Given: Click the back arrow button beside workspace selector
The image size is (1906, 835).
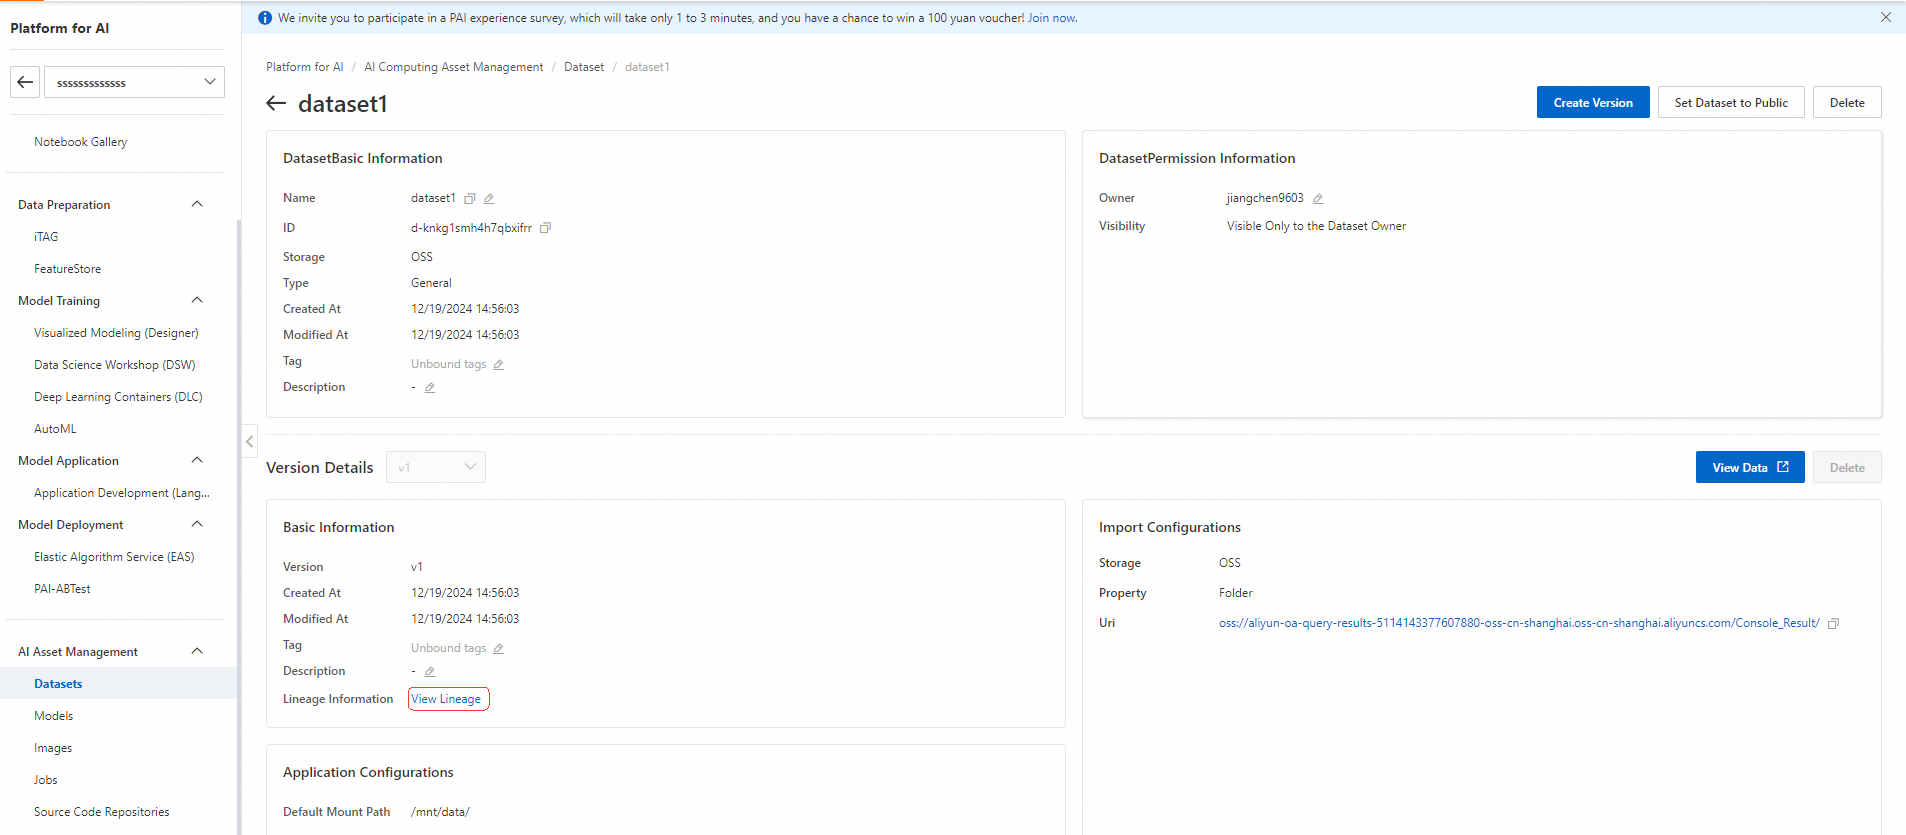Looking at the screenshot, I should [25, 82].
